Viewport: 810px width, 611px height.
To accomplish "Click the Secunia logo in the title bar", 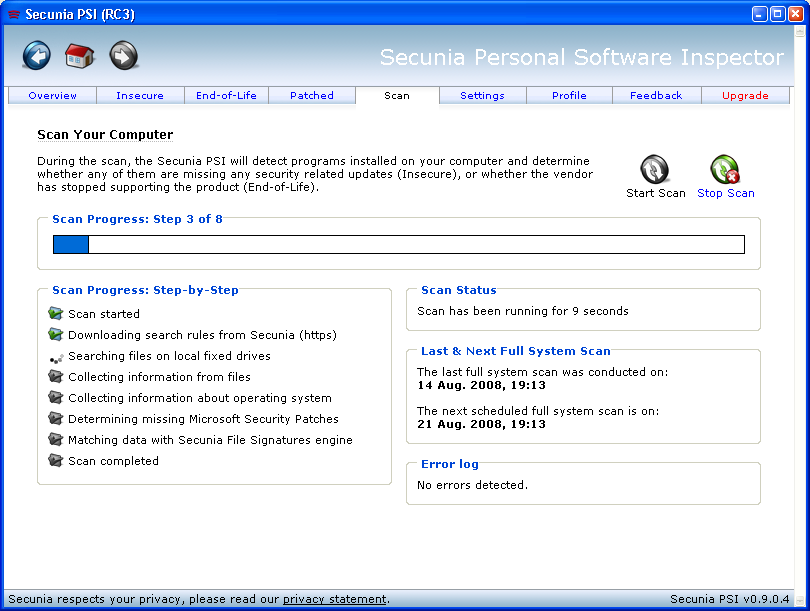I will pos(14,14).
